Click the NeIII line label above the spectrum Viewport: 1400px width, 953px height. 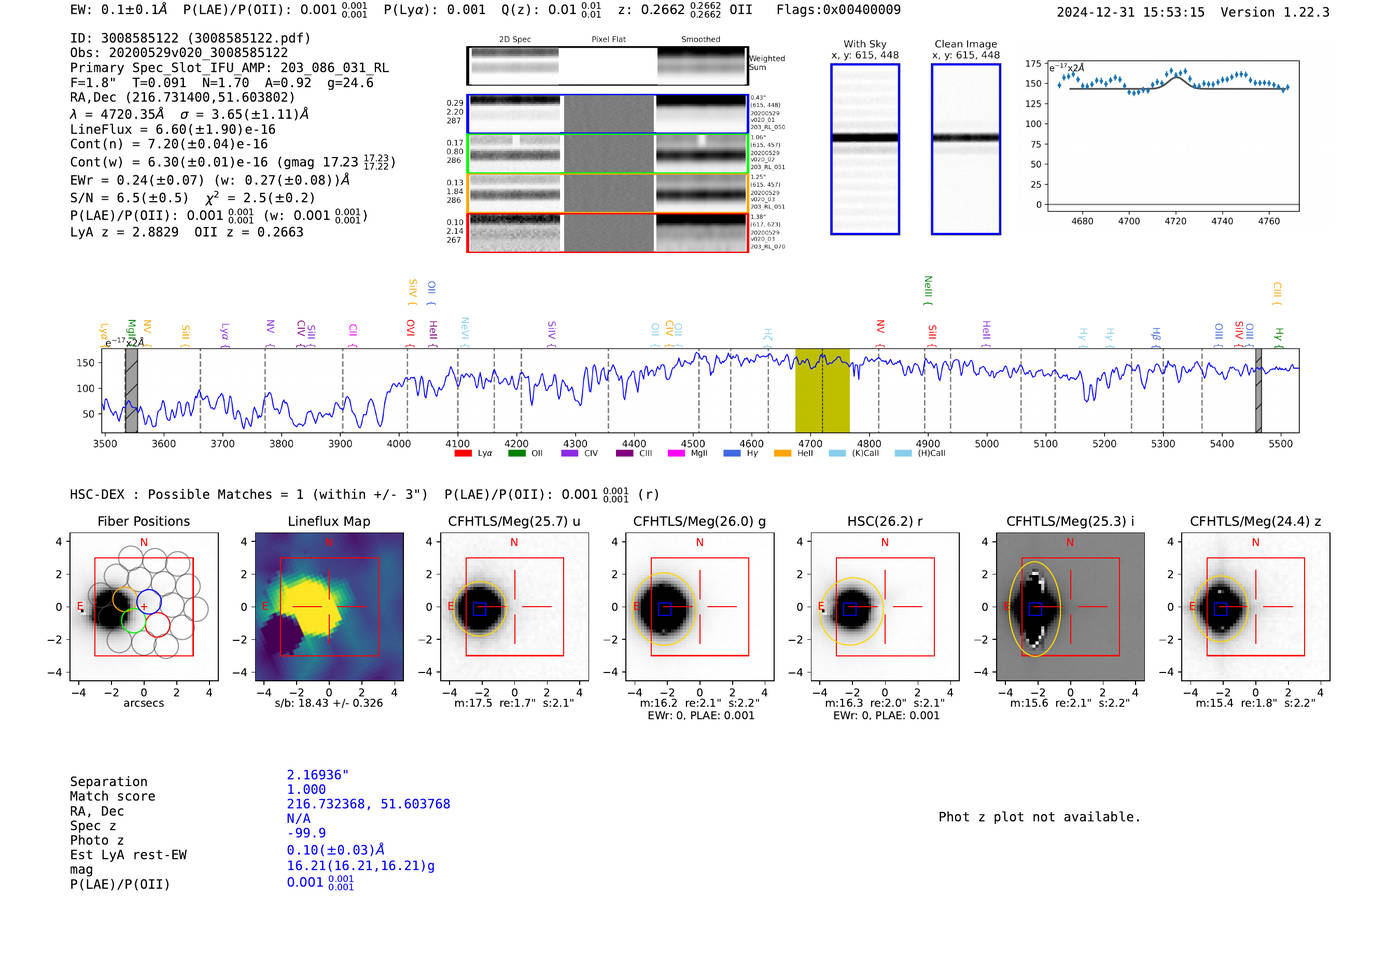[929, 289]
